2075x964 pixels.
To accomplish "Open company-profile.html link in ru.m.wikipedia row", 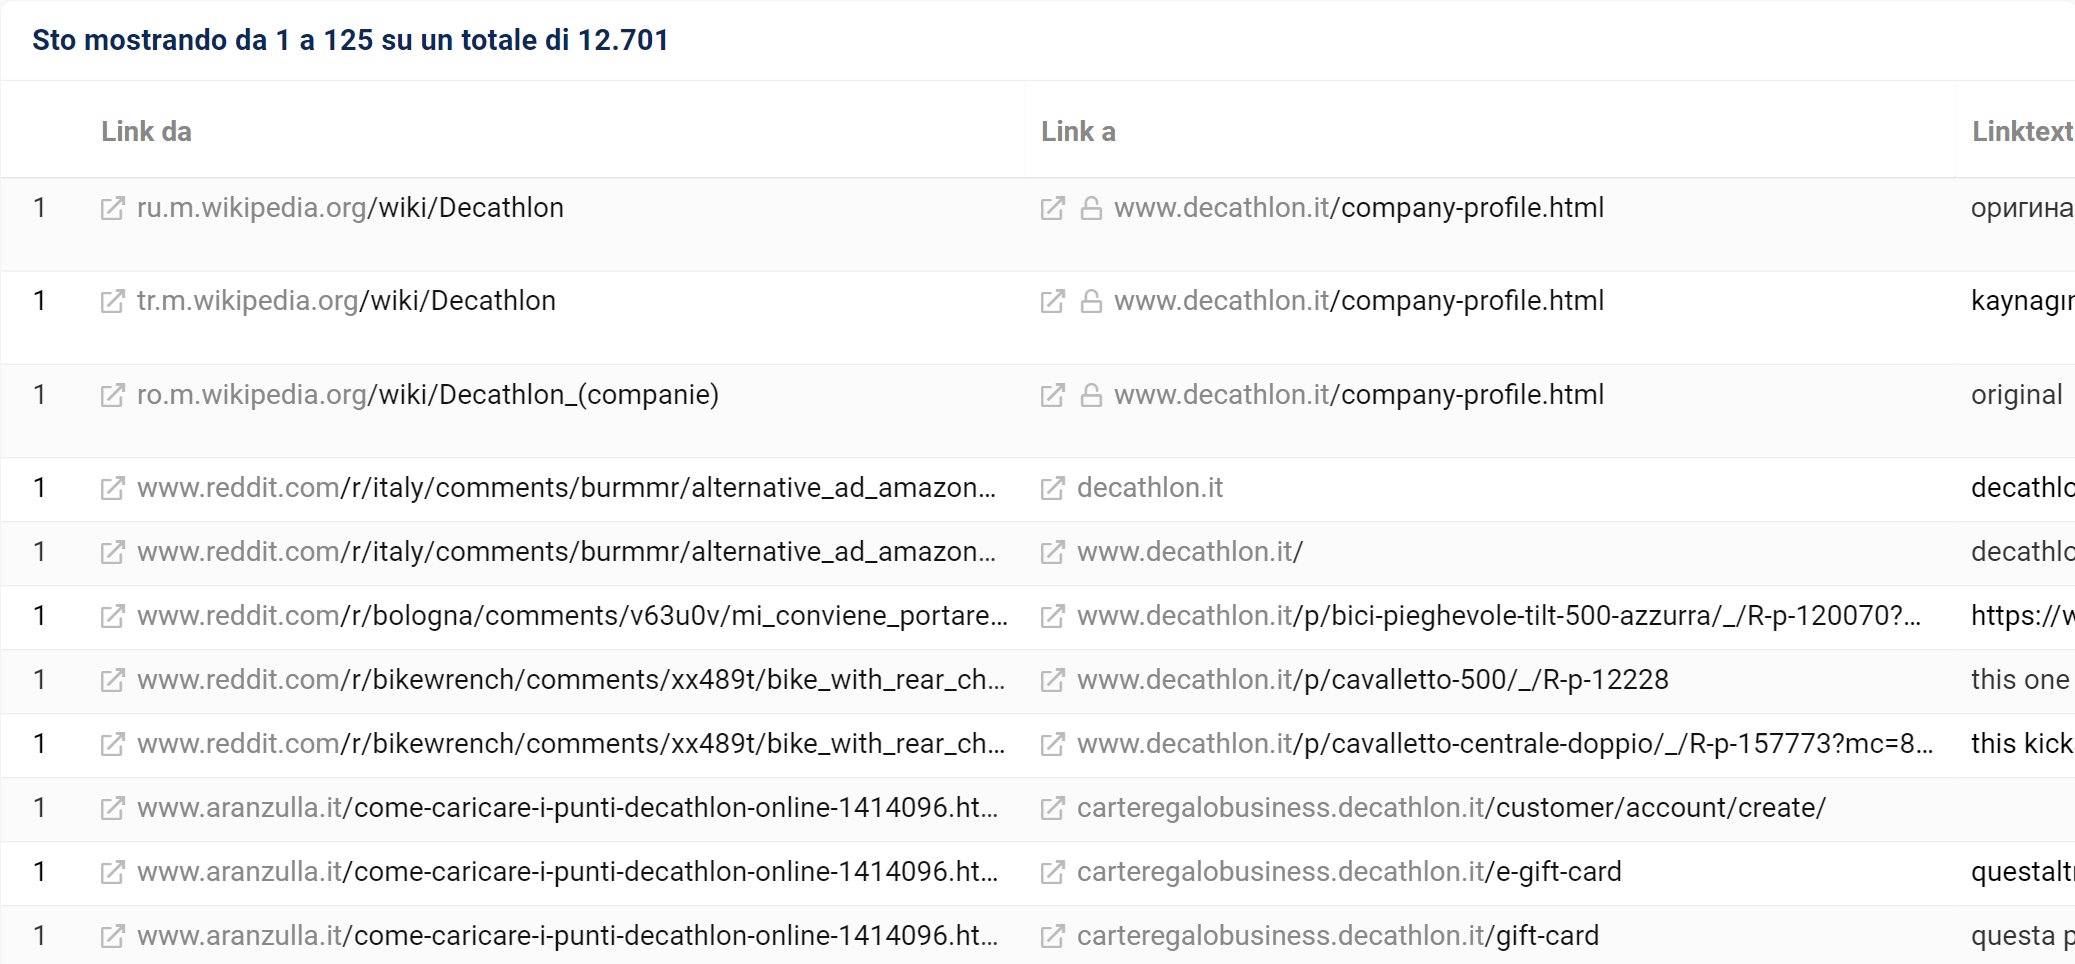I will pyautogui.click(x=1359, y=208).
